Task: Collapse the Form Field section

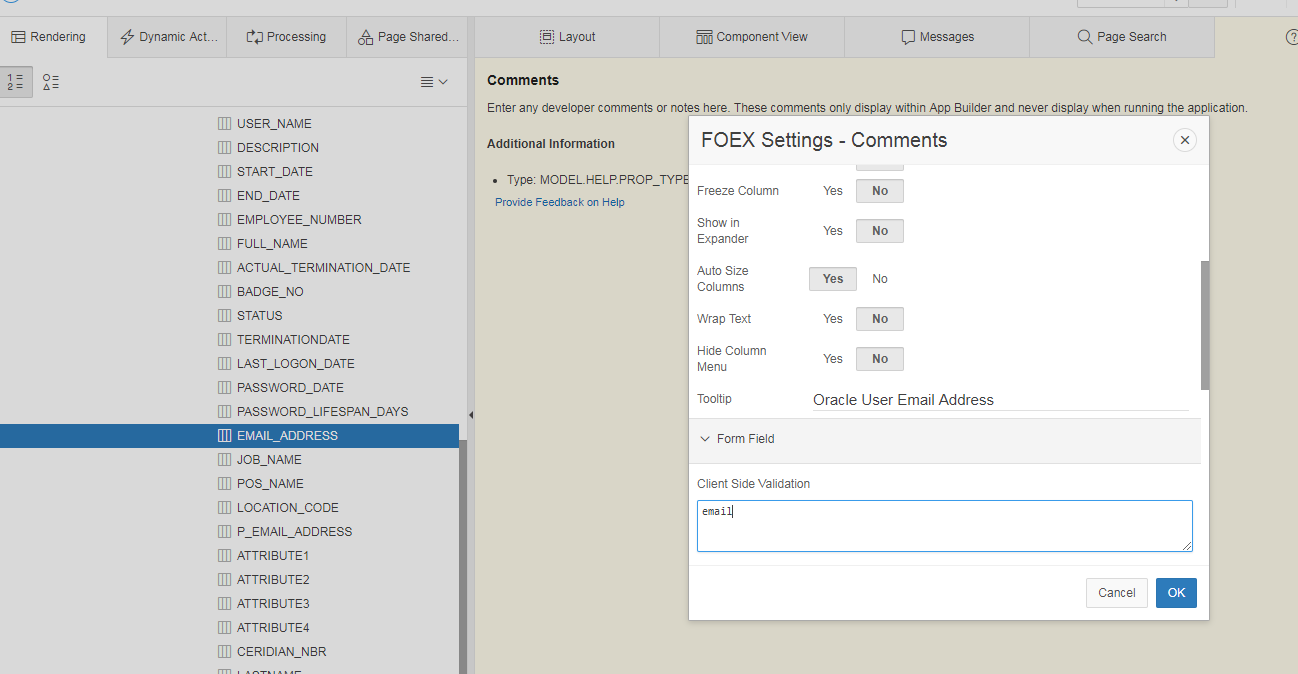Action: (x=705, y=438)
